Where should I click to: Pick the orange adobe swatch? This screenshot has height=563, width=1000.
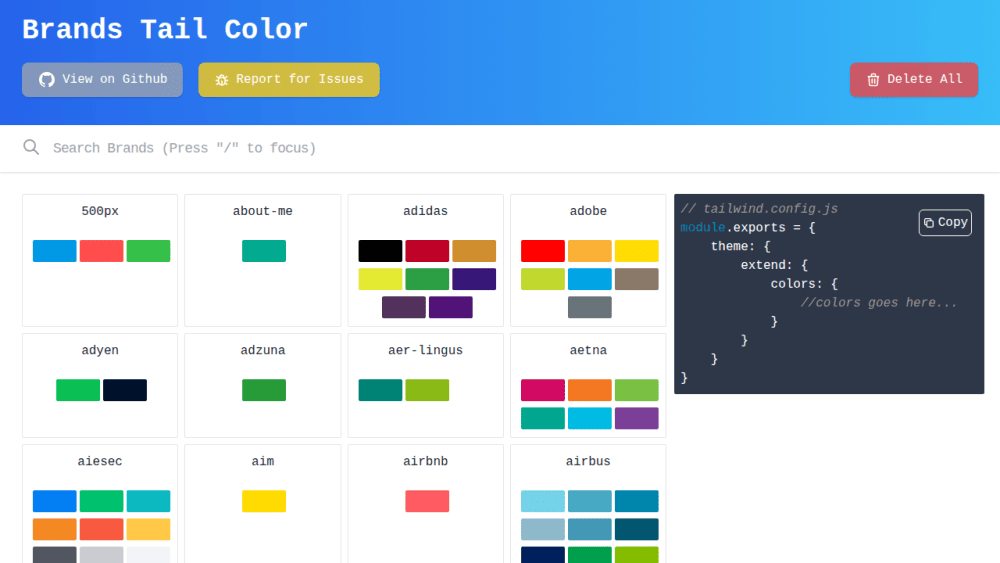(x=590, y=251)
